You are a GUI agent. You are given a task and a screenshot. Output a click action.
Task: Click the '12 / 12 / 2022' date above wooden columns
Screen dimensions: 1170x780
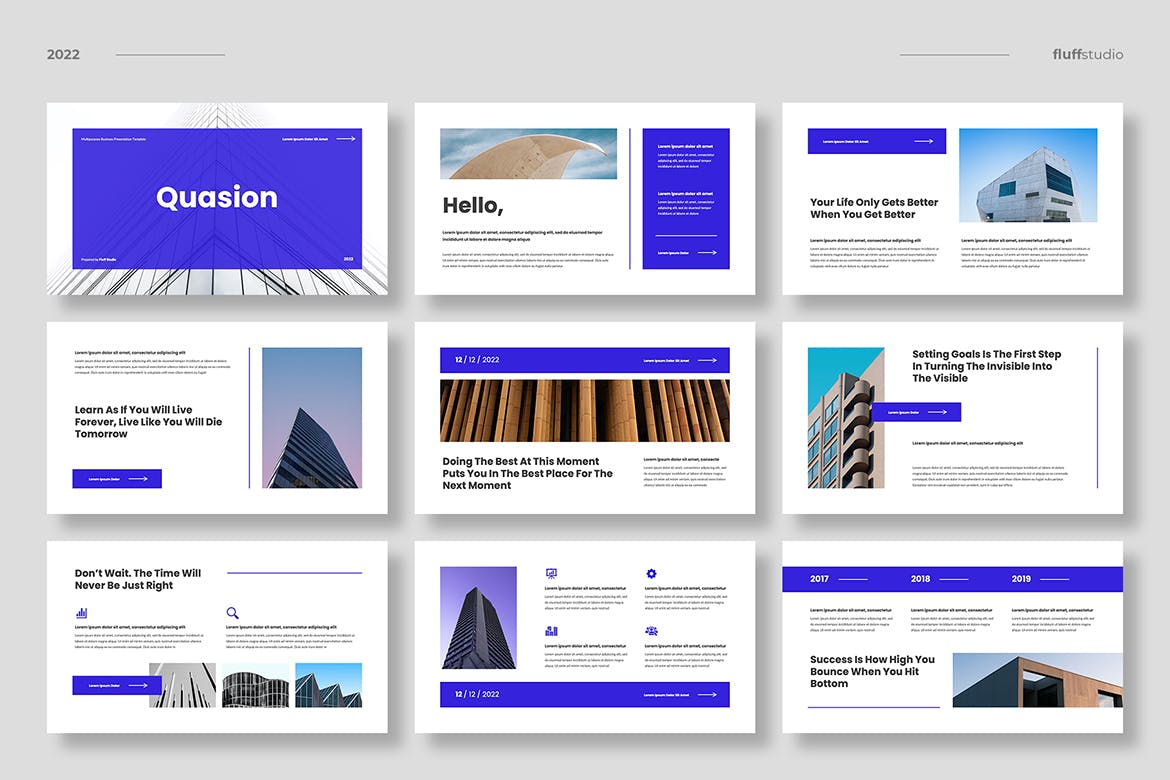pos(477,360)
